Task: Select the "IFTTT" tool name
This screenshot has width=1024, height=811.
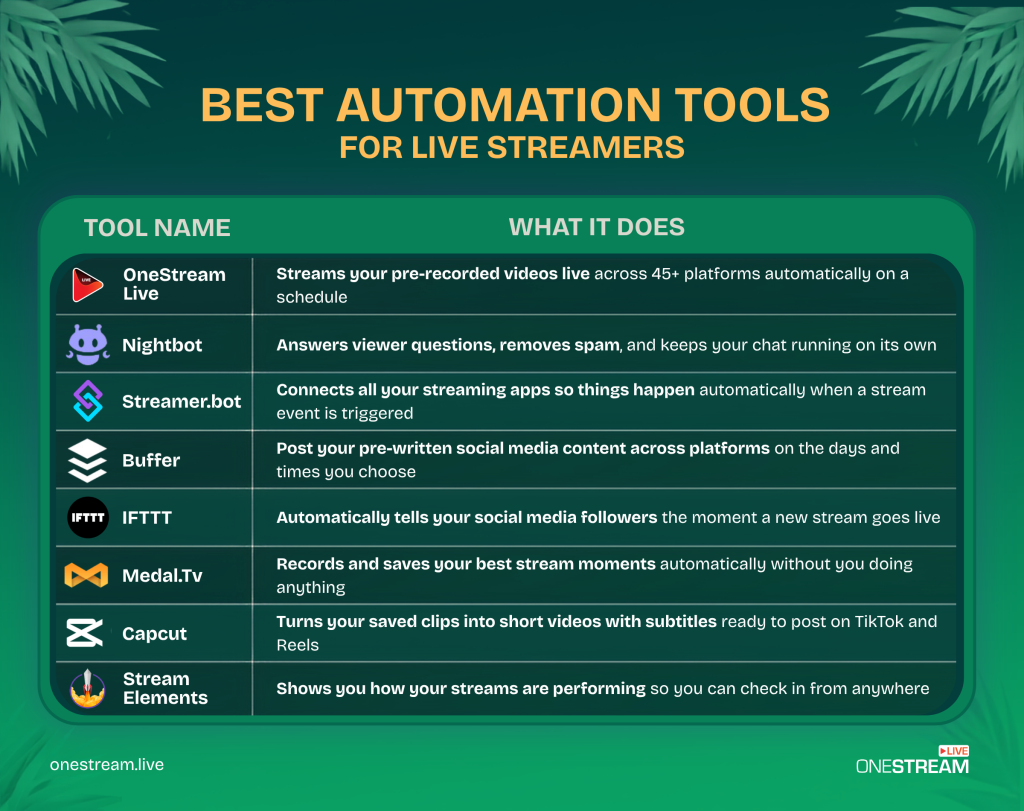Action: tap(147, 518)
